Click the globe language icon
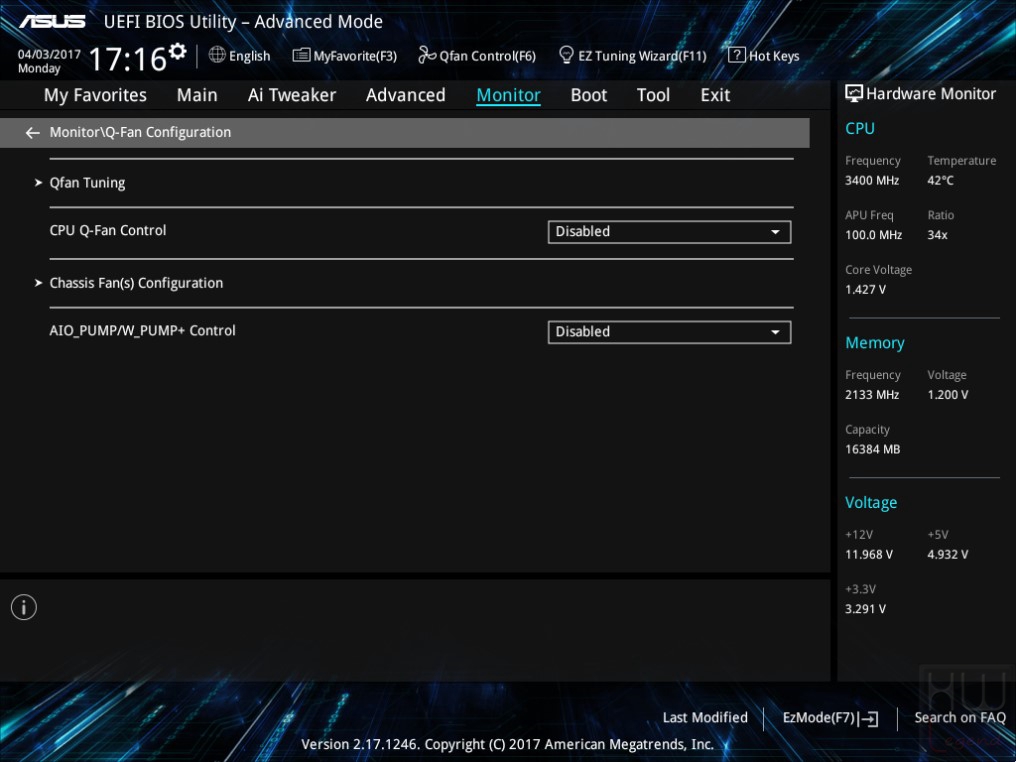 pyautogui.click(x=217, y=55)
